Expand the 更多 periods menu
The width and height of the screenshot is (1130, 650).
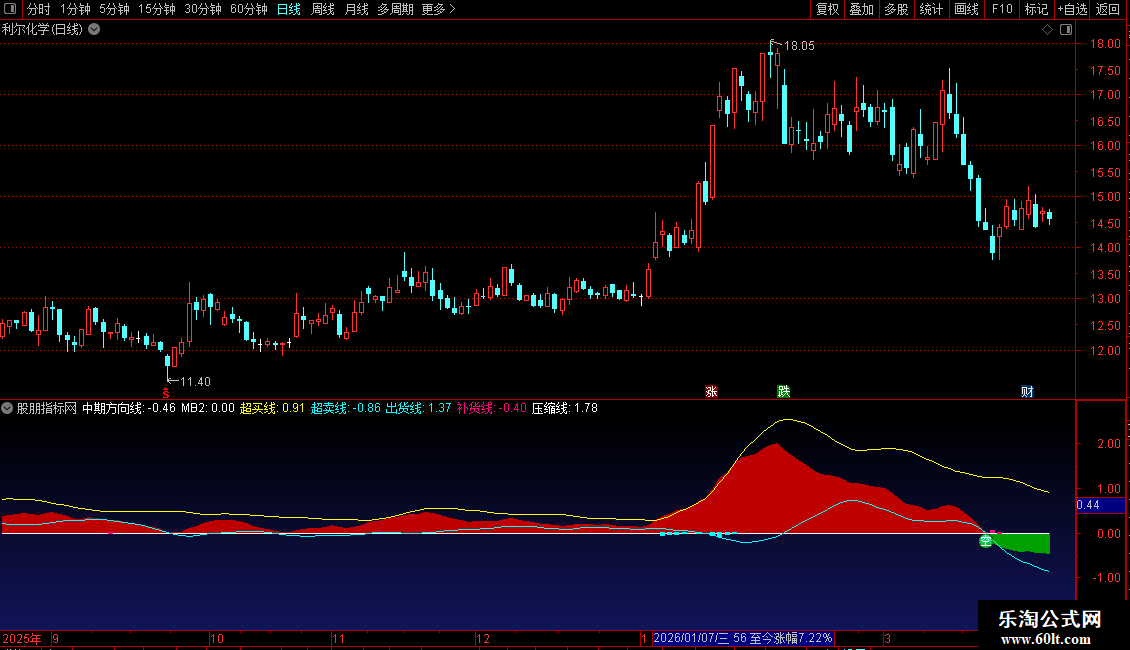point(438,9)
